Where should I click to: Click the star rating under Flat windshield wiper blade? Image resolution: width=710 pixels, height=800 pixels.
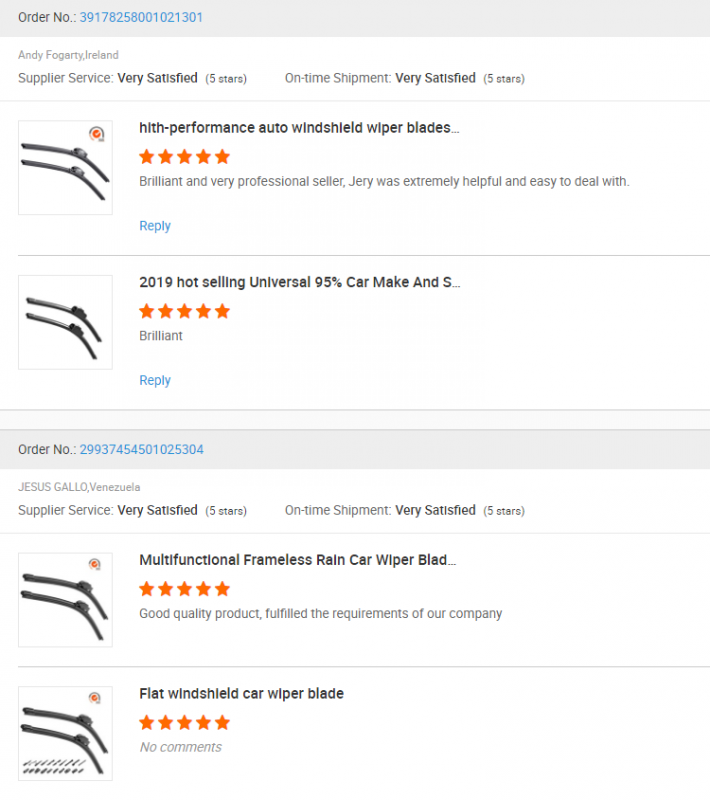coord(185,722)
